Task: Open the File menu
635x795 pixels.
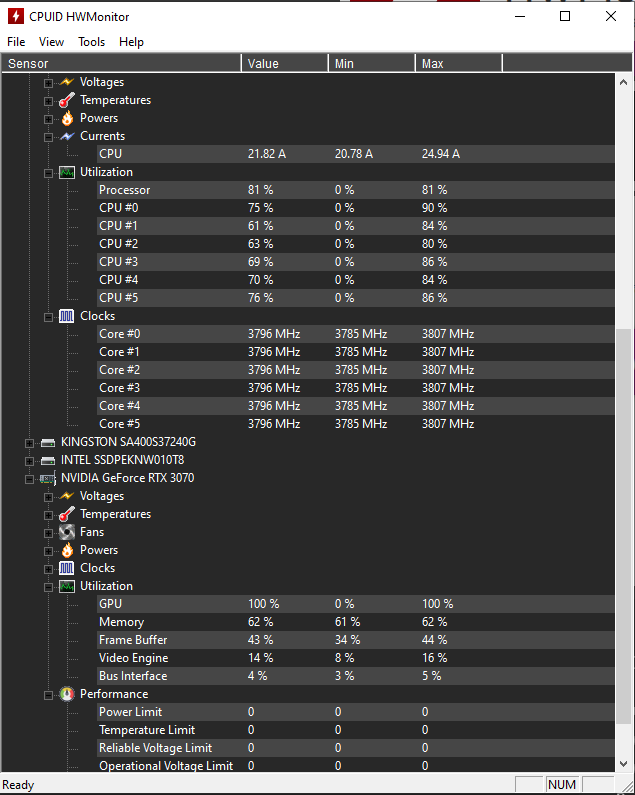Action: (x=16, y=42)
